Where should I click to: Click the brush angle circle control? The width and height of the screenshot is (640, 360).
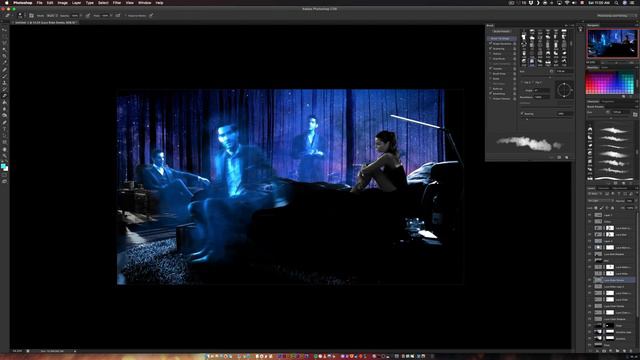(564, 90)
